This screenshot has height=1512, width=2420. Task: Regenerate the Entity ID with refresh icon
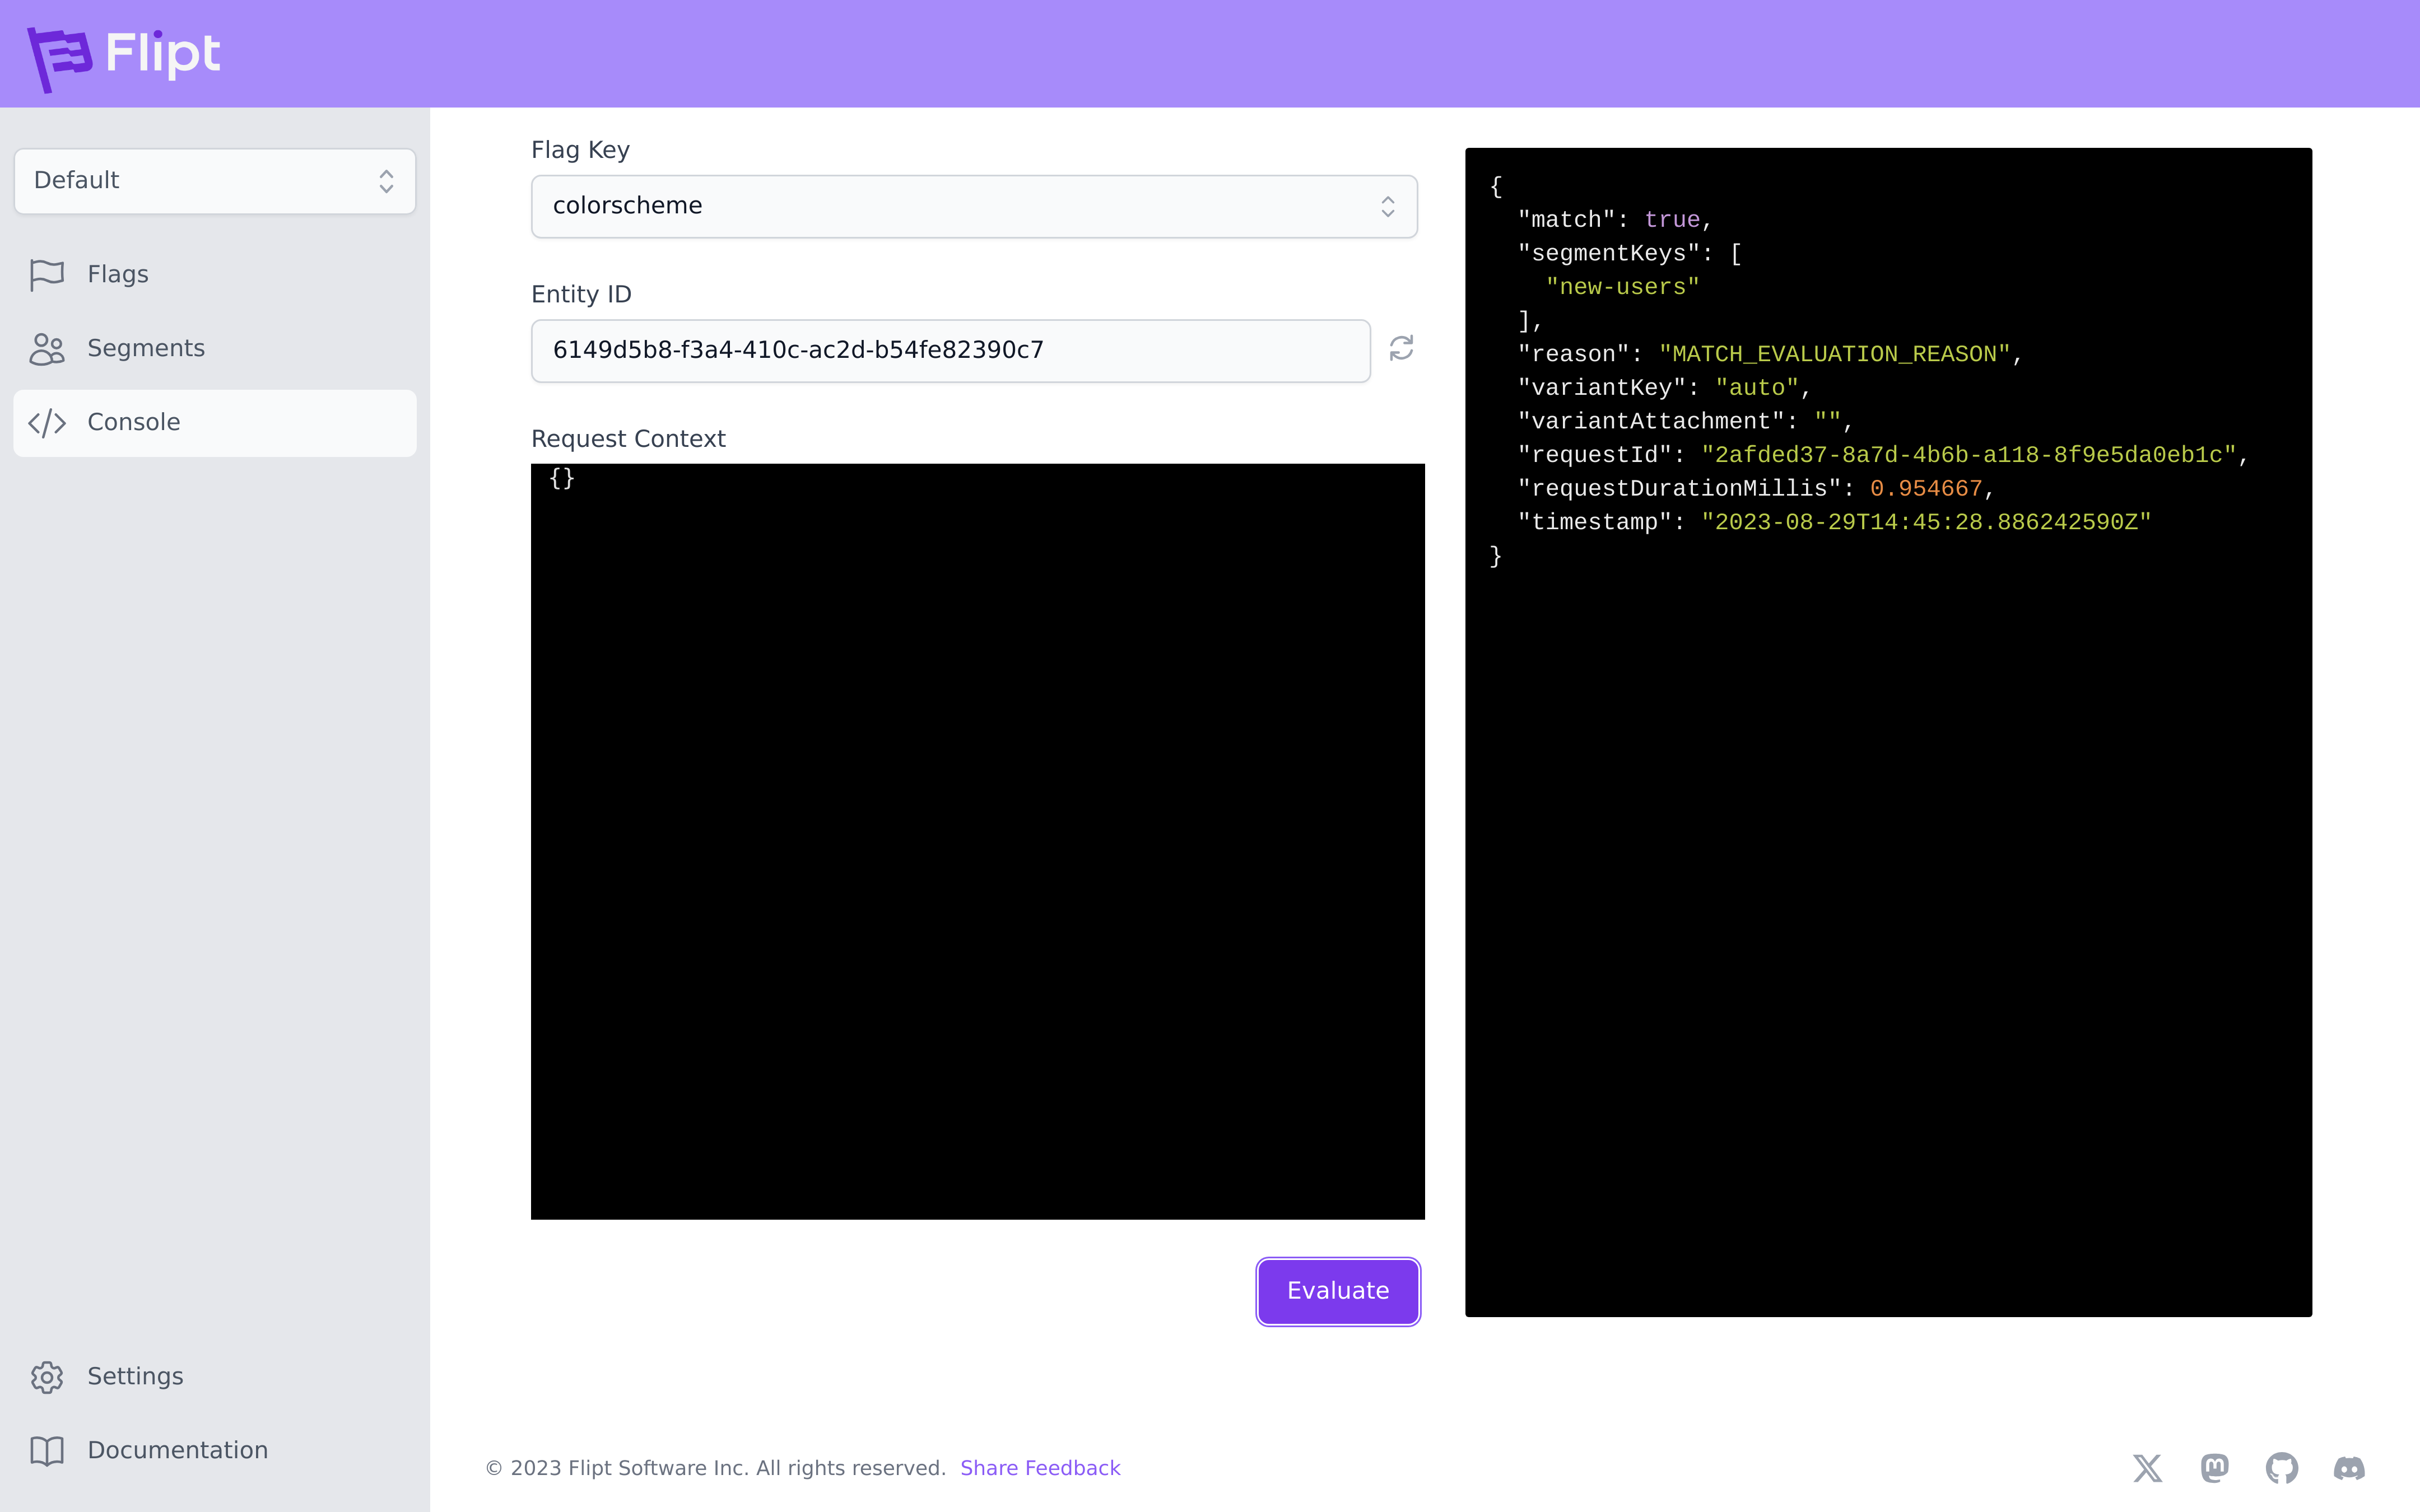point(1401,348)
